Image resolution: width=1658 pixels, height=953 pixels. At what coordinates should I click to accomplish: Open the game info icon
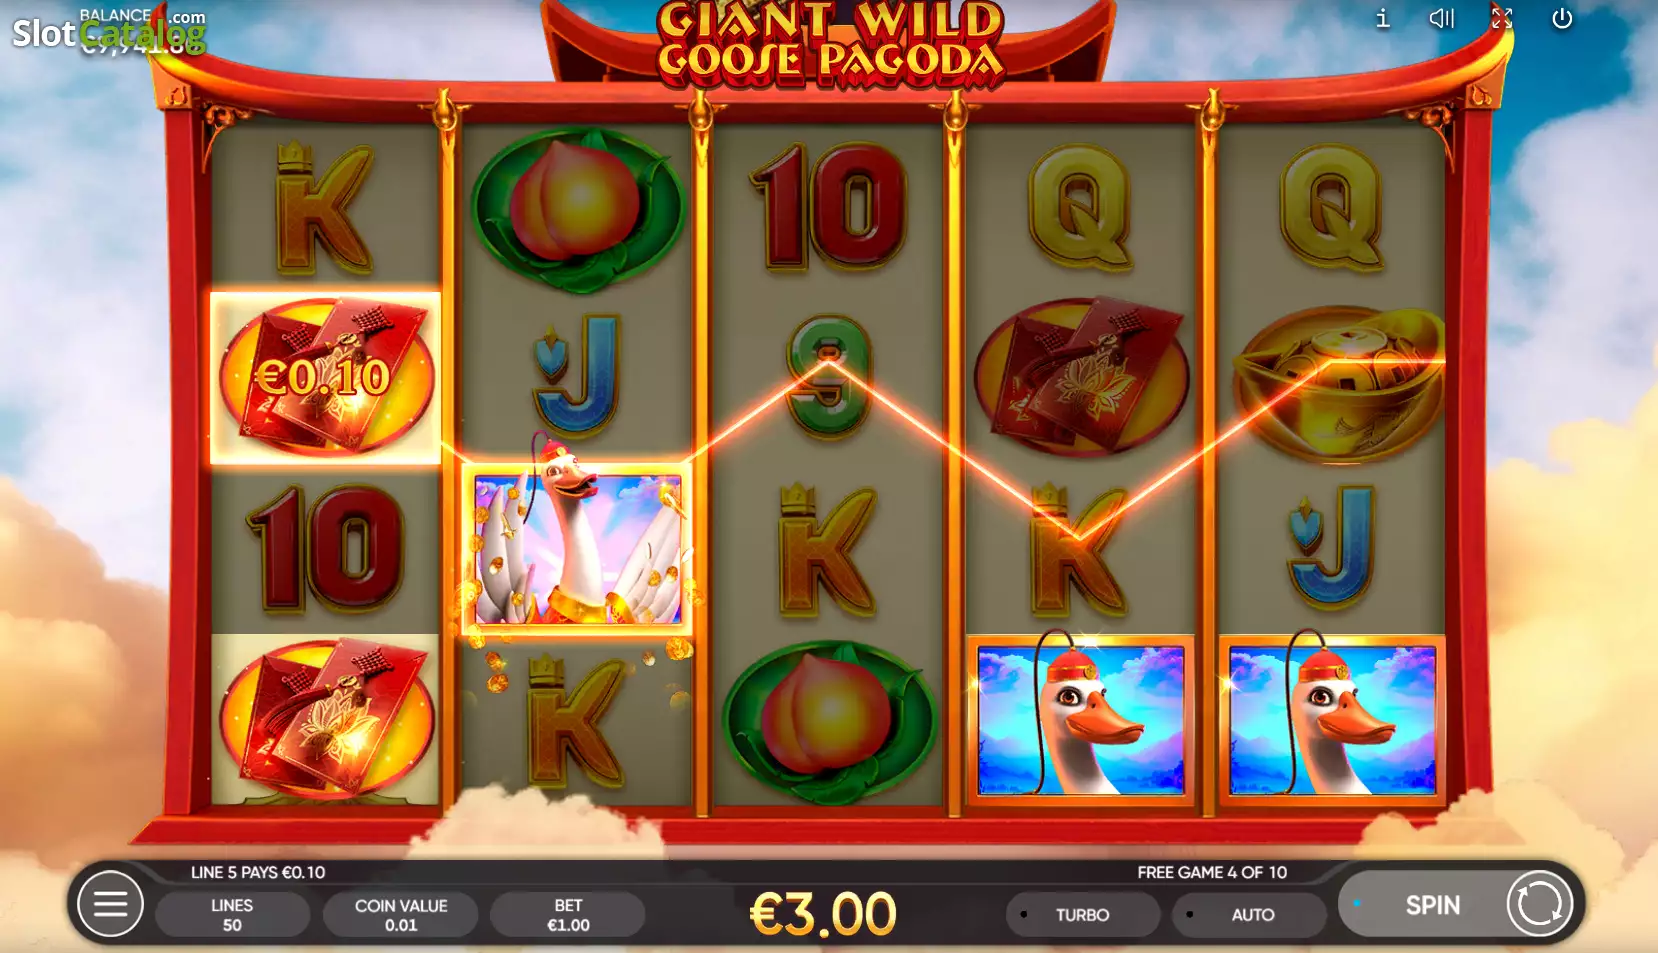coord(1383,18)
